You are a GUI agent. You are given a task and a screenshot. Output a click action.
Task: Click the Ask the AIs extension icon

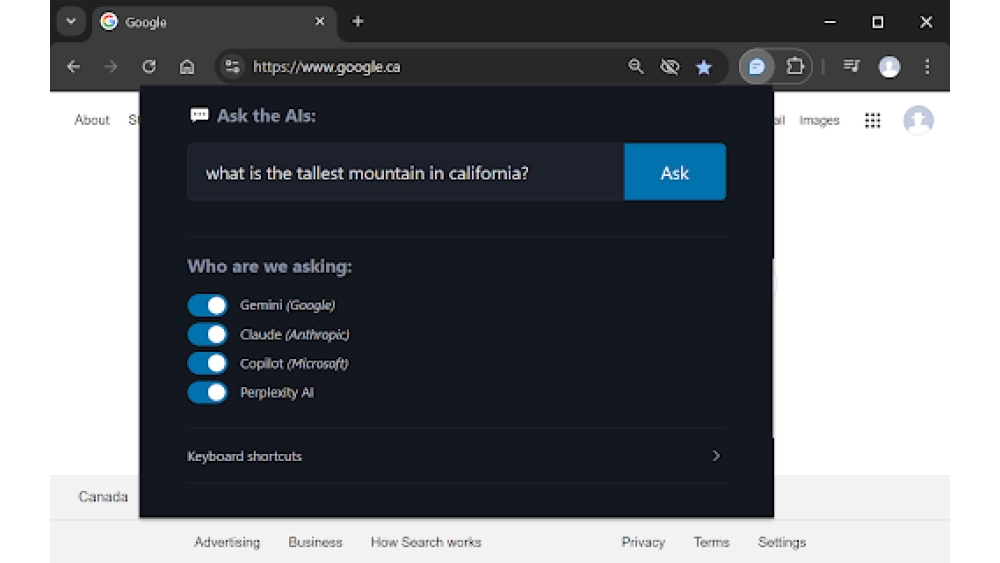click(x=756, y=66)
